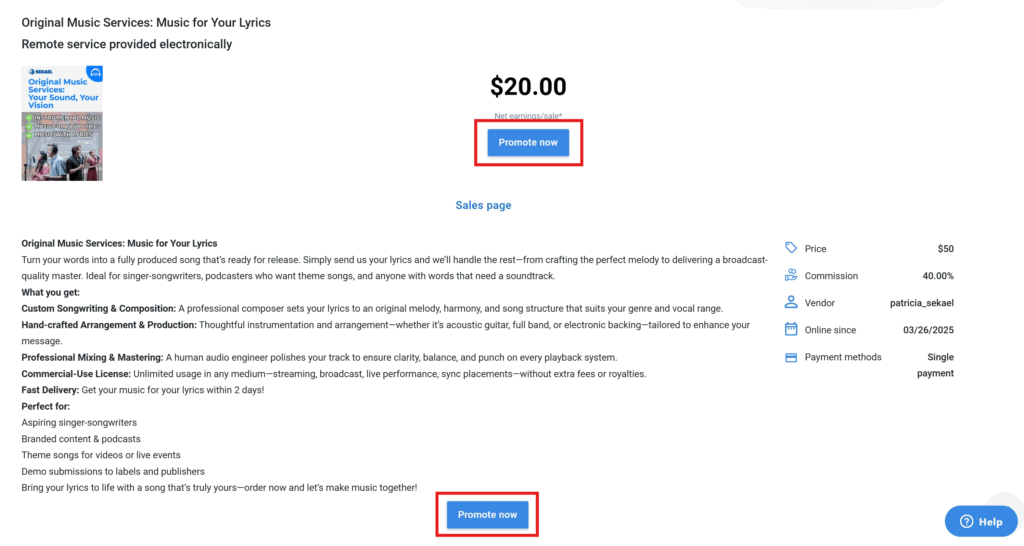Image resolution: width=1024 pixels, height=546 pixels.
Task: Click the payment methods card icon
Action: (791, 357)
